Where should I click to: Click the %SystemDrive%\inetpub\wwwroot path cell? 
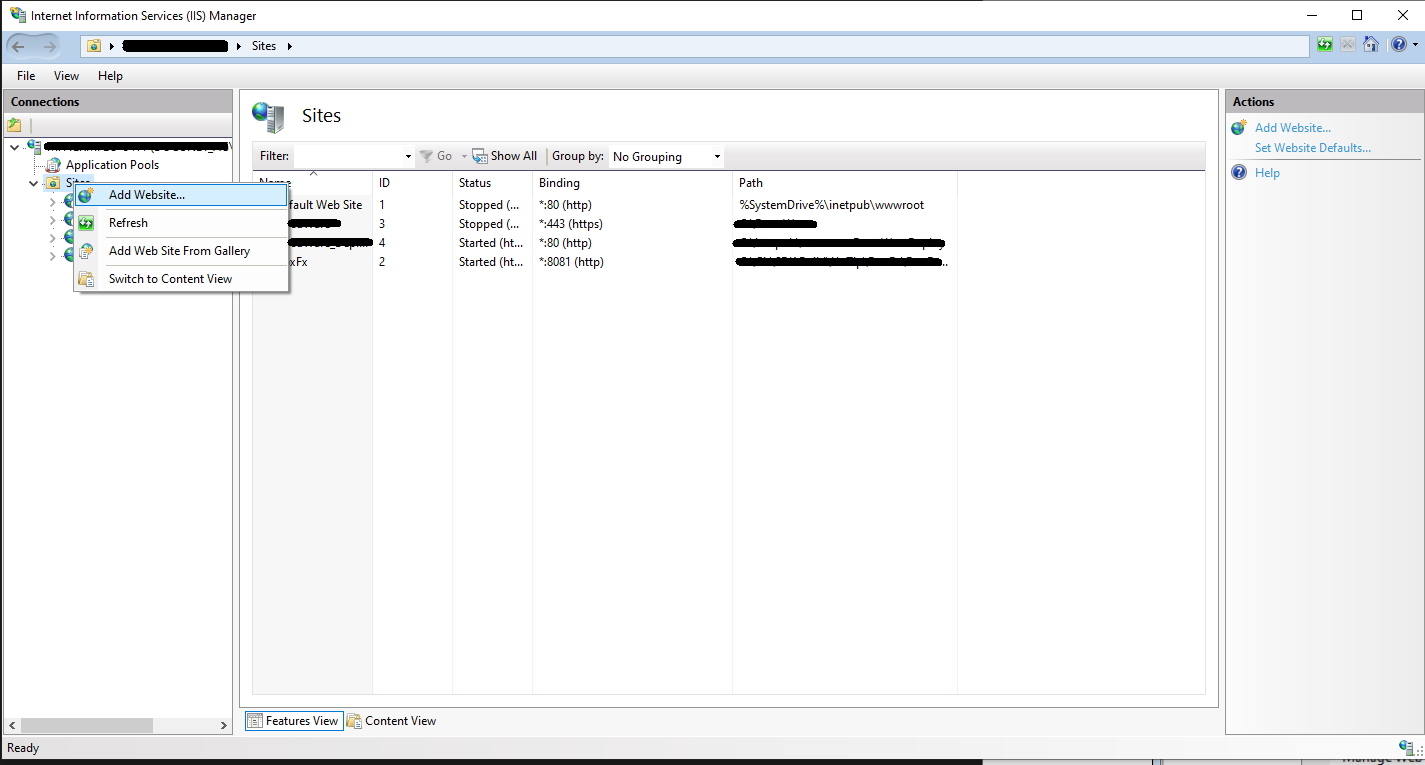(x=832, y=205)
